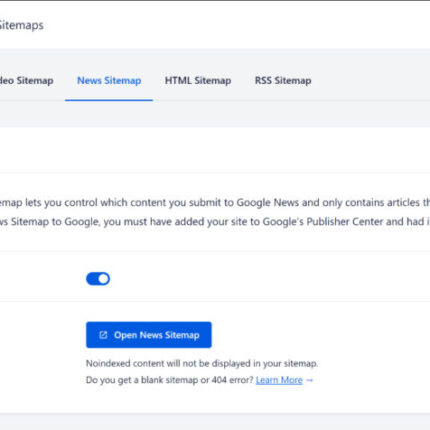Image resolution: width=430 pixels, height=430 pixels.
Task: Click the white knob of the toggle switch
Action: click(104, 279)
